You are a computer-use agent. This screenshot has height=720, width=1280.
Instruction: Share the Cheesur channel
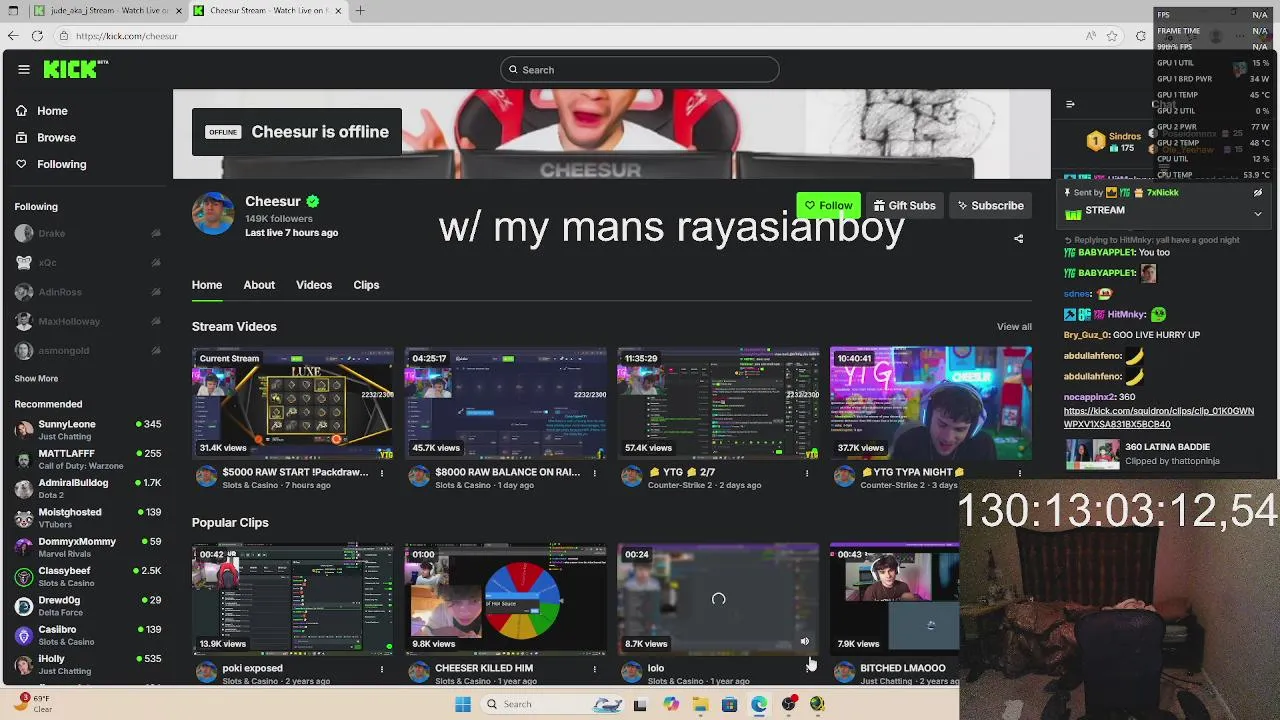[1018, 239]
